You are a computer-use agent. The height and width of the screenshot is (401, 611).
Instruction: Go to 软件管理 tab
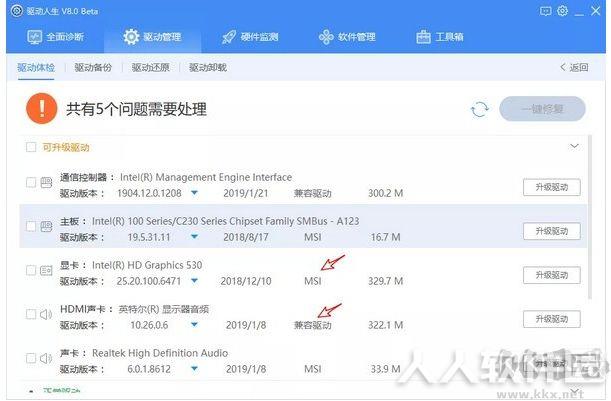(x=347, y=37)
